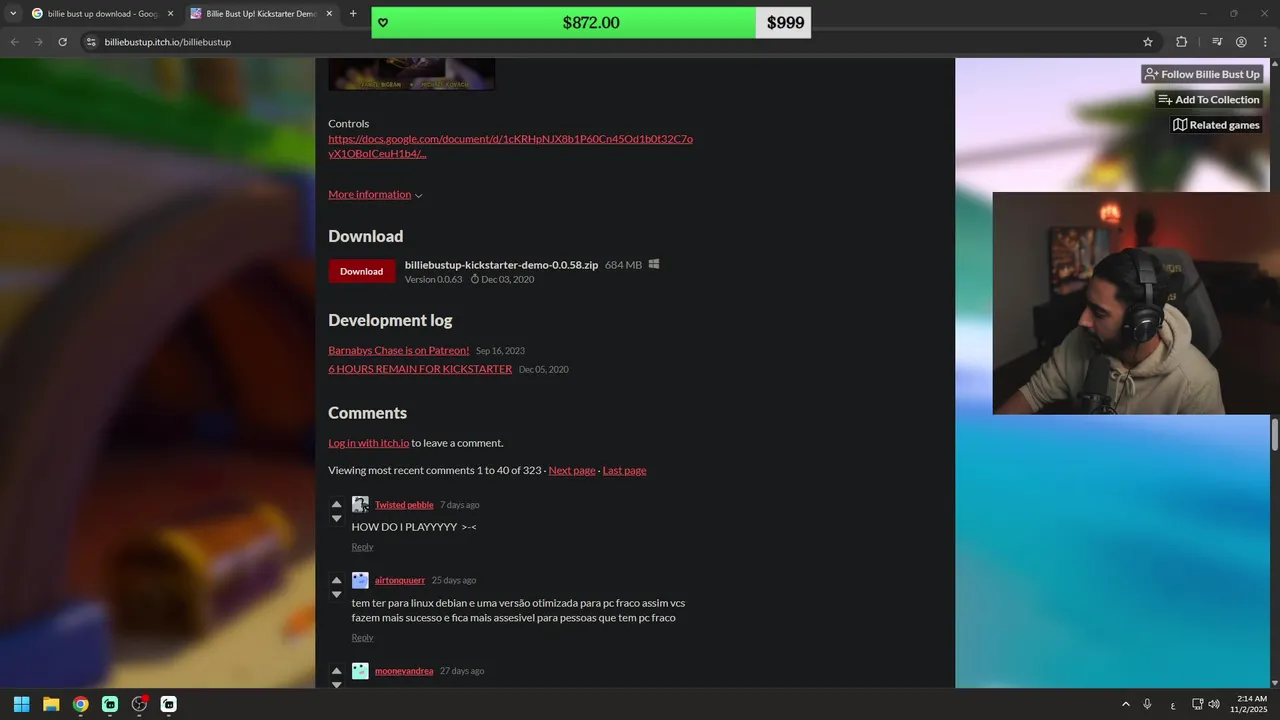1280x720 pixels.
Task: Close the Google search tab
Action: click(170, 14)
